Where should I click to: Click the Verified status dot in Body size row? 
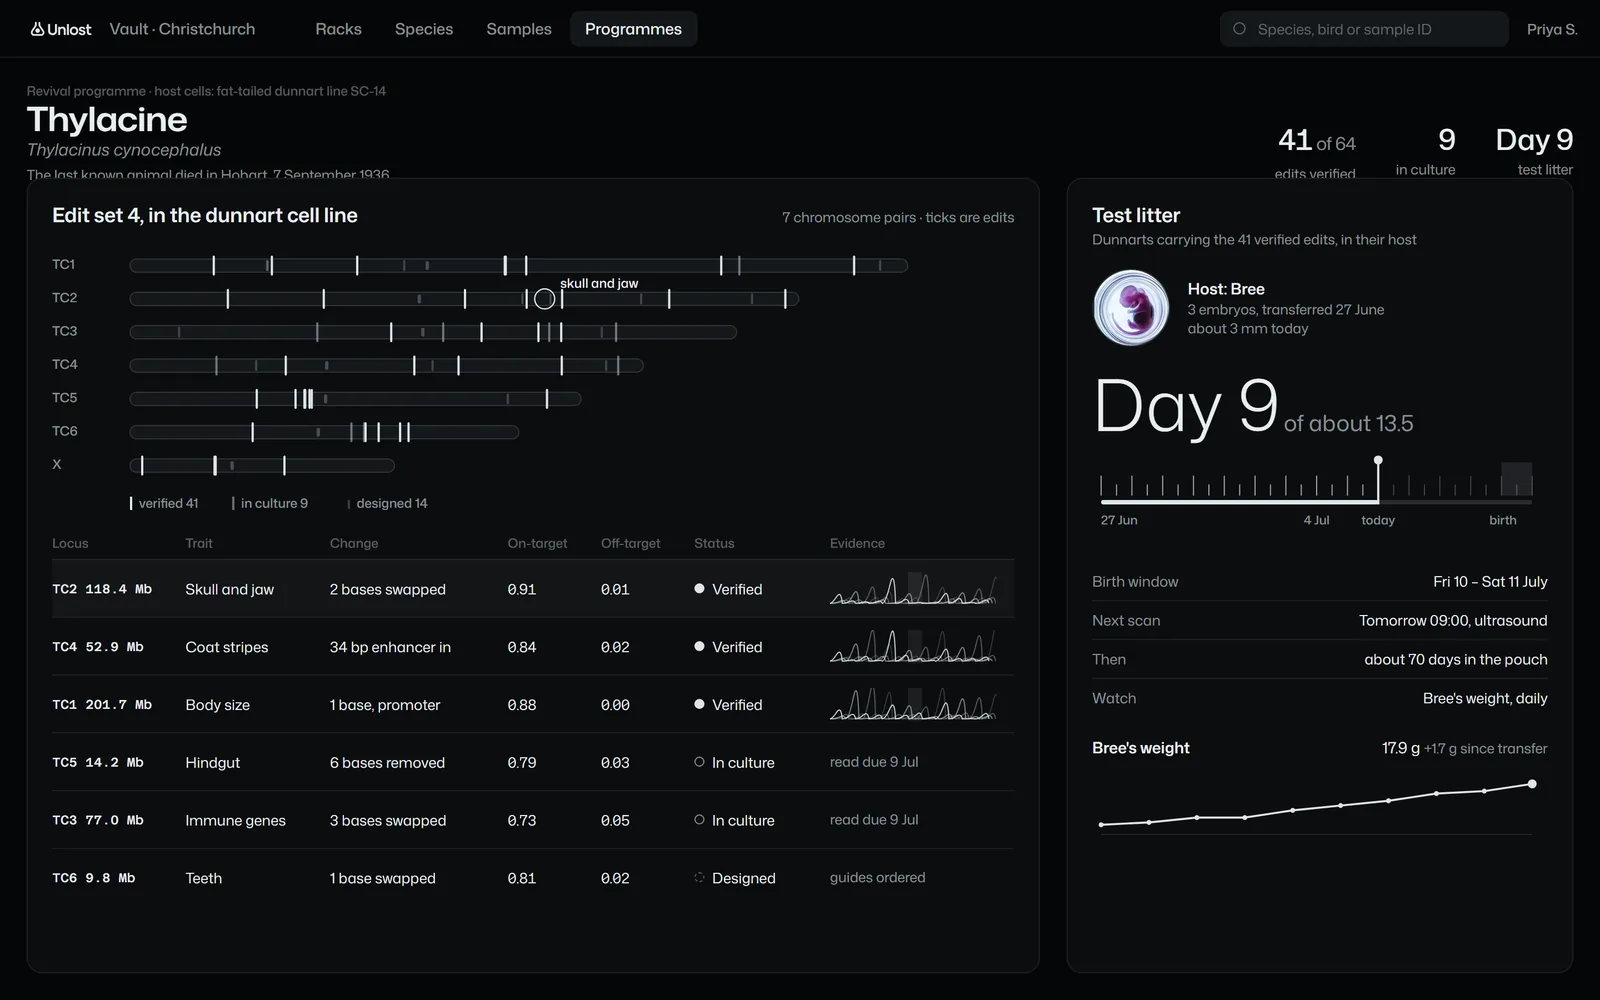tap(699, 704)
